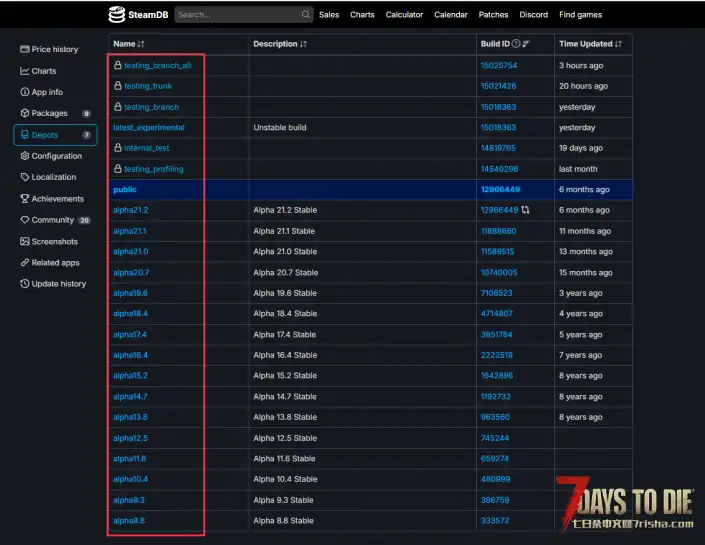The width and height of the screenshot is (705, 545).
Task: Open the public branch link
Action: point(125,190)
